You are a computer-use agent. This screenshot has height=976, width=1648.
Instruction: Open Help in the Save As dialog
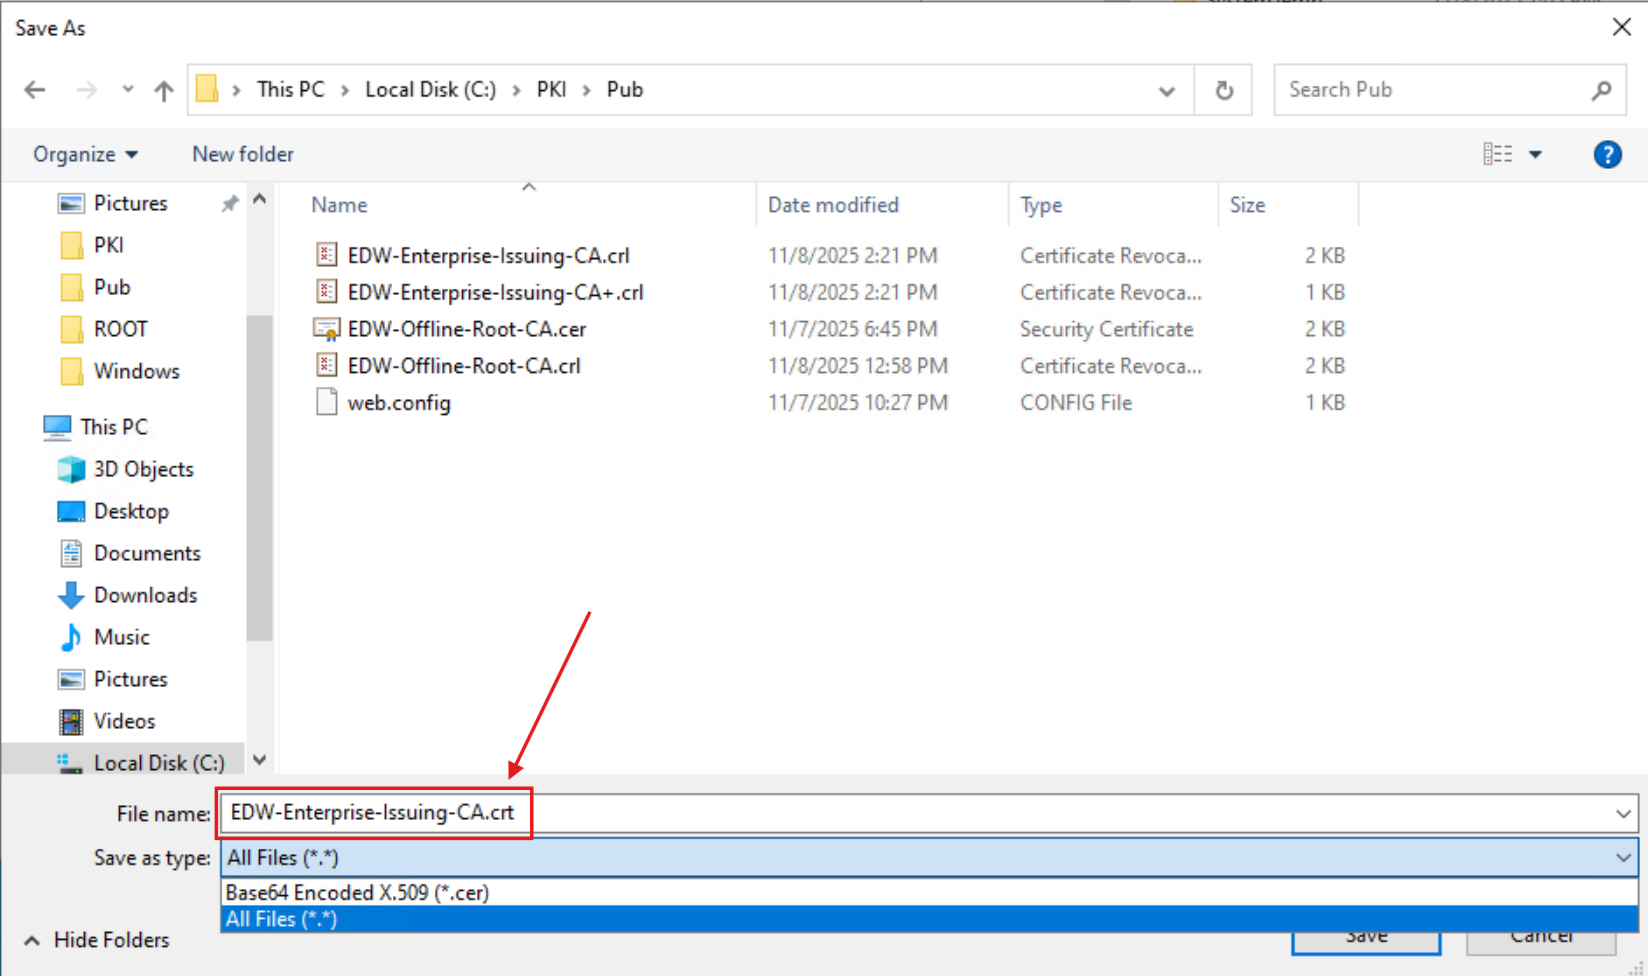click(x=1607, y=154)
